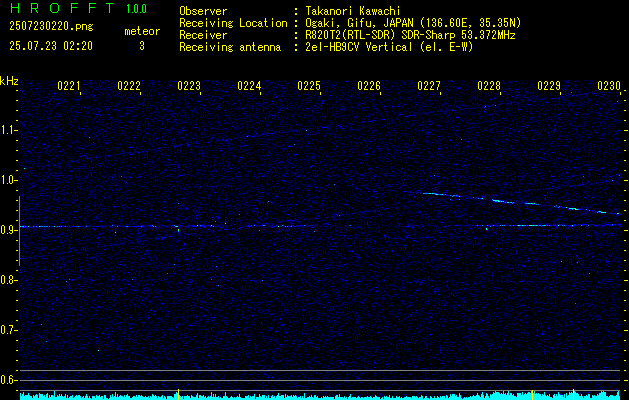Click the yellow meteor tick below 0223
629x400 pixels.
tap(178, 394)
